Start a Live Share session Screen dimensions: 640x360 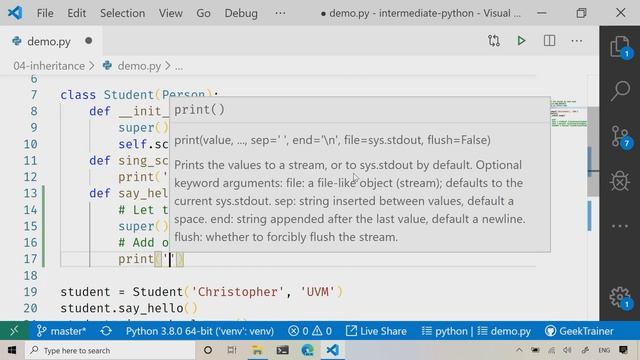tap(376, 331)
